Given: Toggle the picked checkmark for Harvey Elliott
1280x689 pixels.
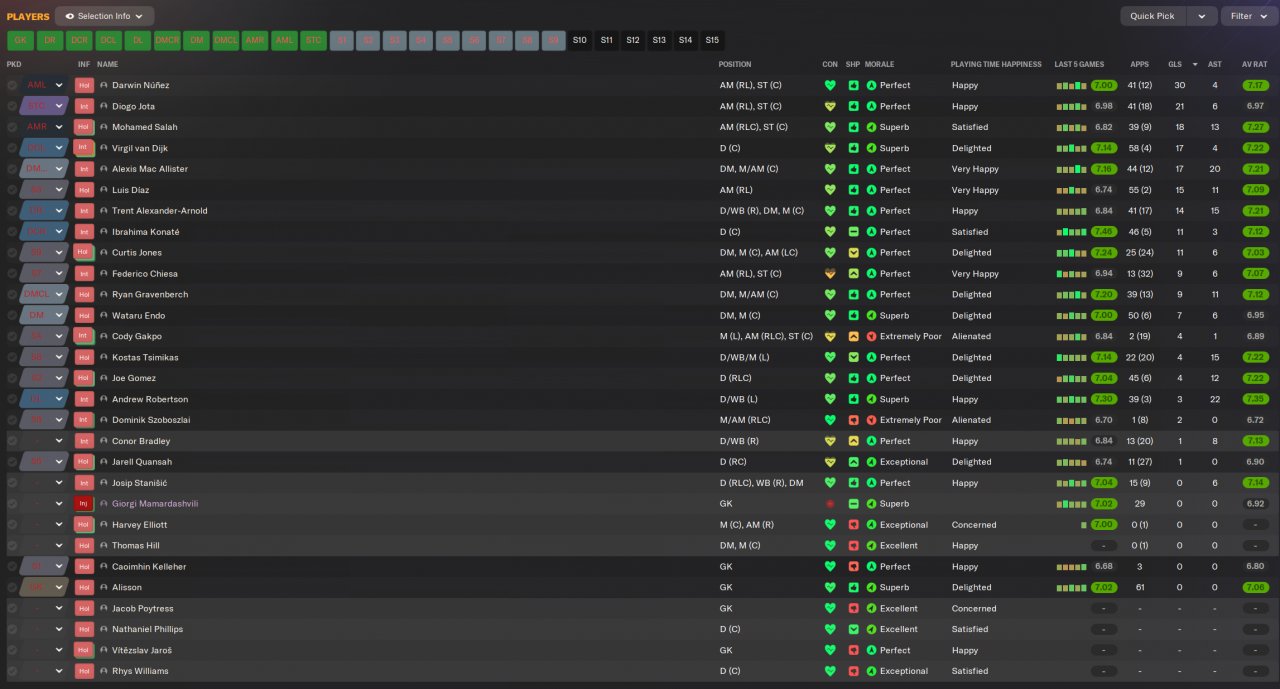Looking at the screenshot, I should [12, 525].
